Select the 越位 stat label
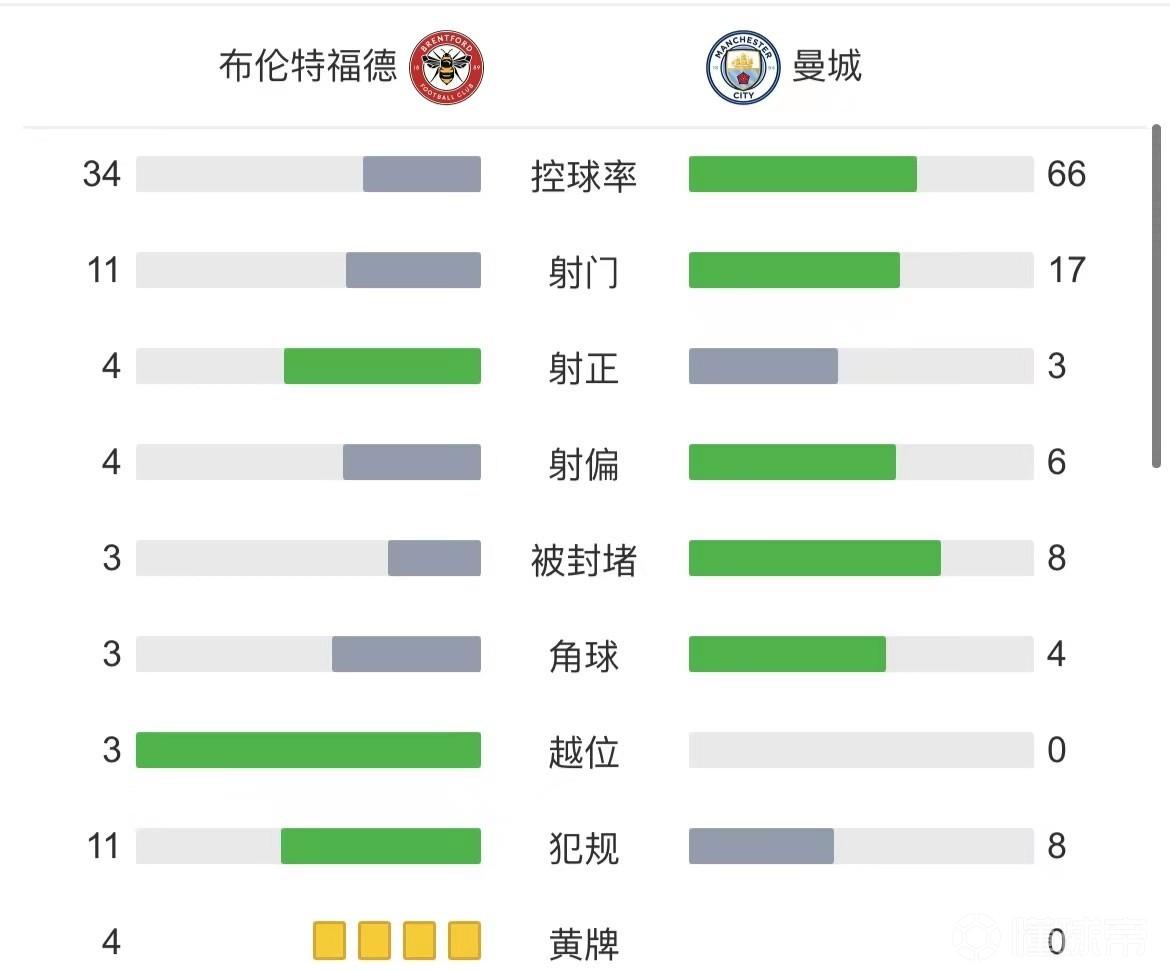 click(x=584, y=752)
